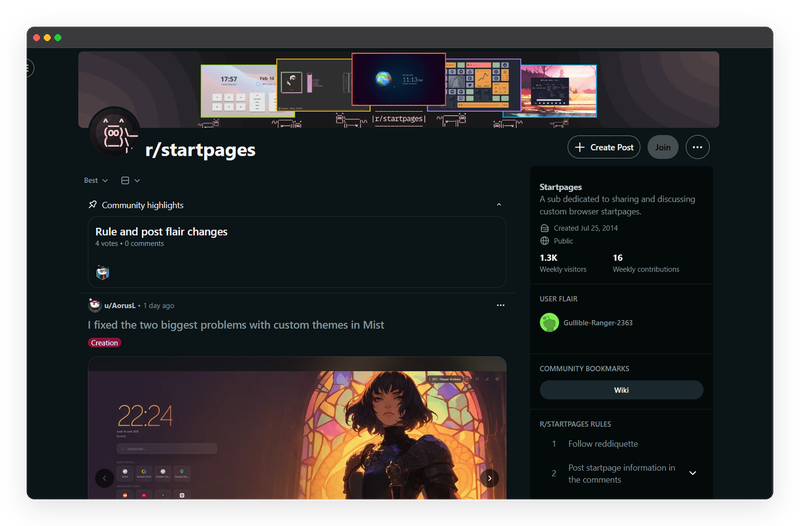The image size is (800, 526).
Task: Click the avatar in the highlighted post card
Action: coord(103,272)
